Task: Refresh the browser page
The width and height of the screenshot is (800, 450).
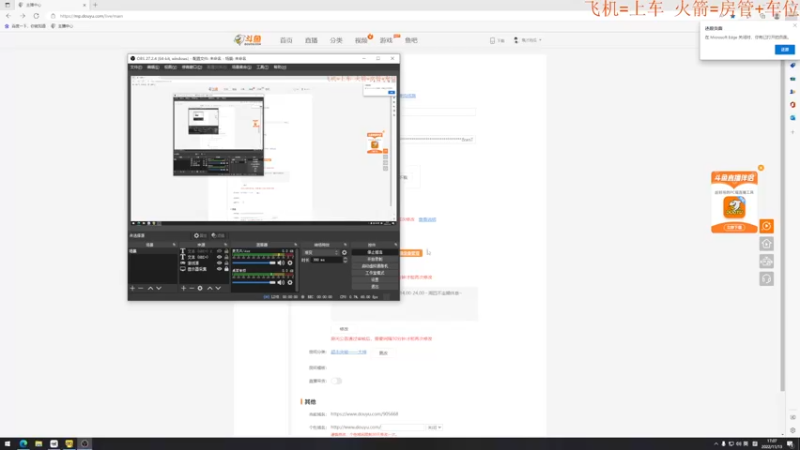Action: pos(36,16)
